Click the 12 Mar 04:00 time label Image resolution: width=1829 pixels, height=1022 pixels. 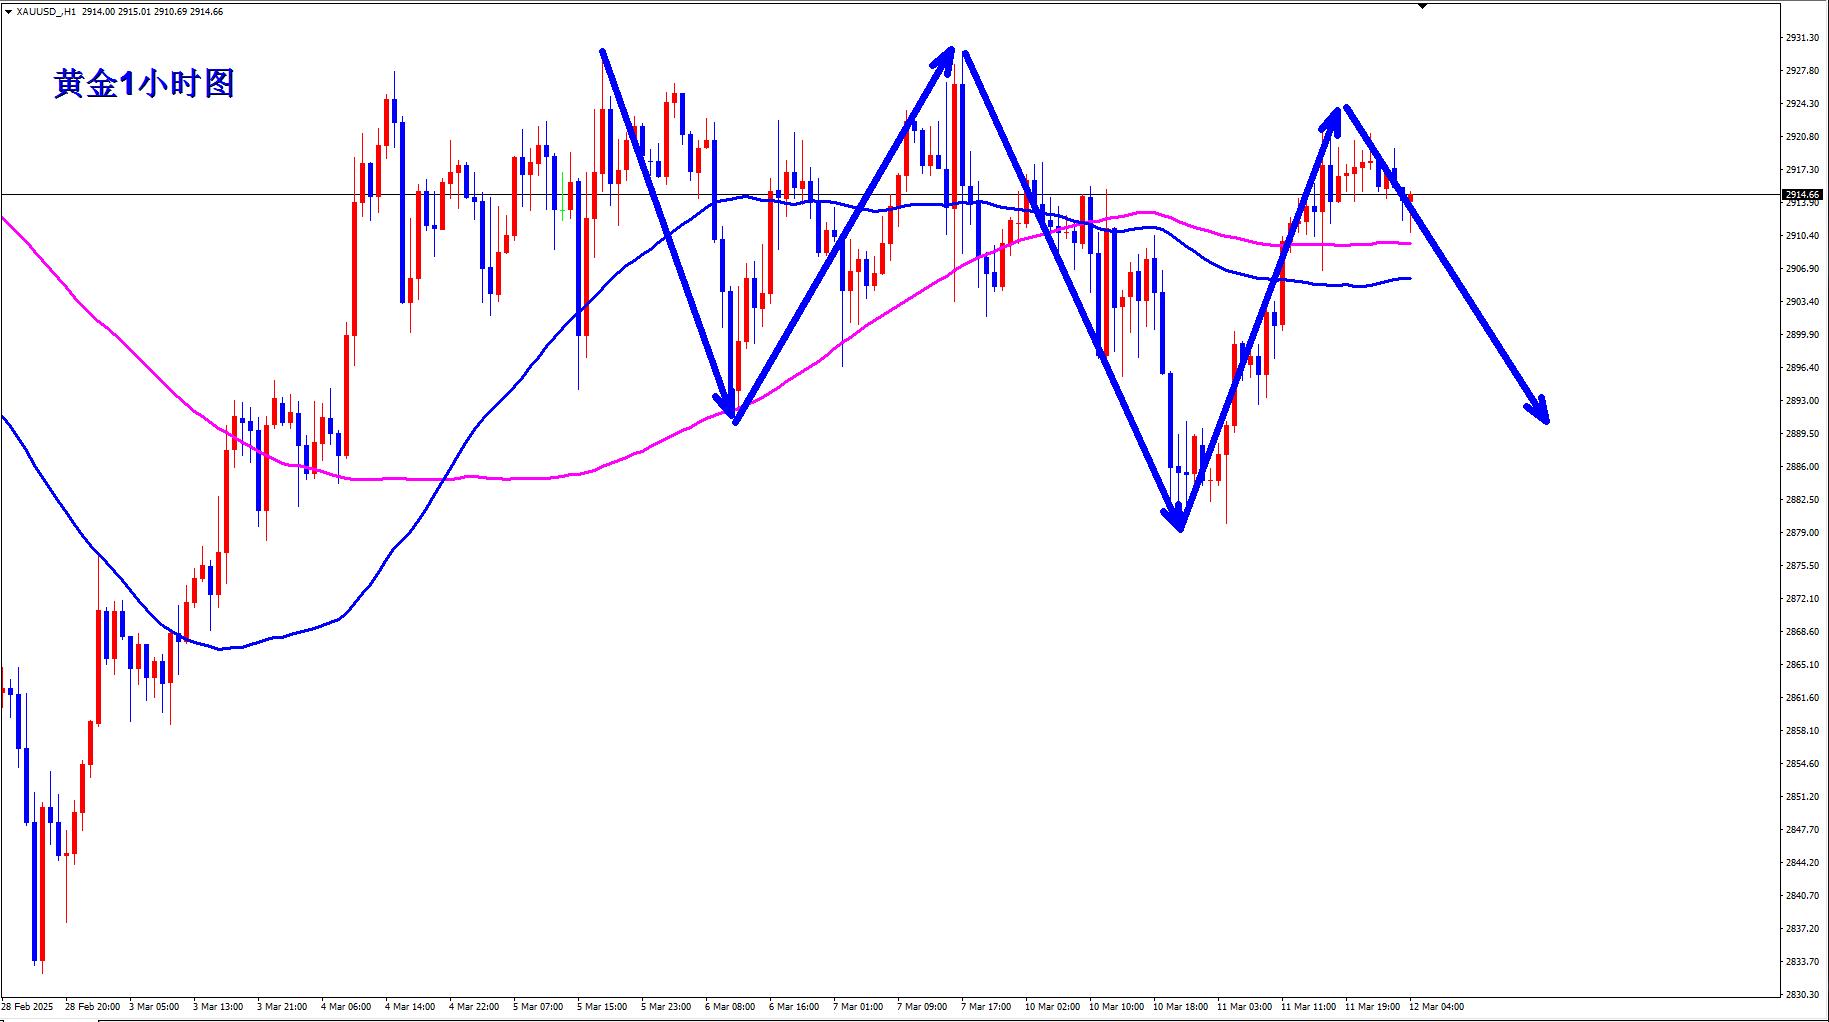(1436, 1006)
